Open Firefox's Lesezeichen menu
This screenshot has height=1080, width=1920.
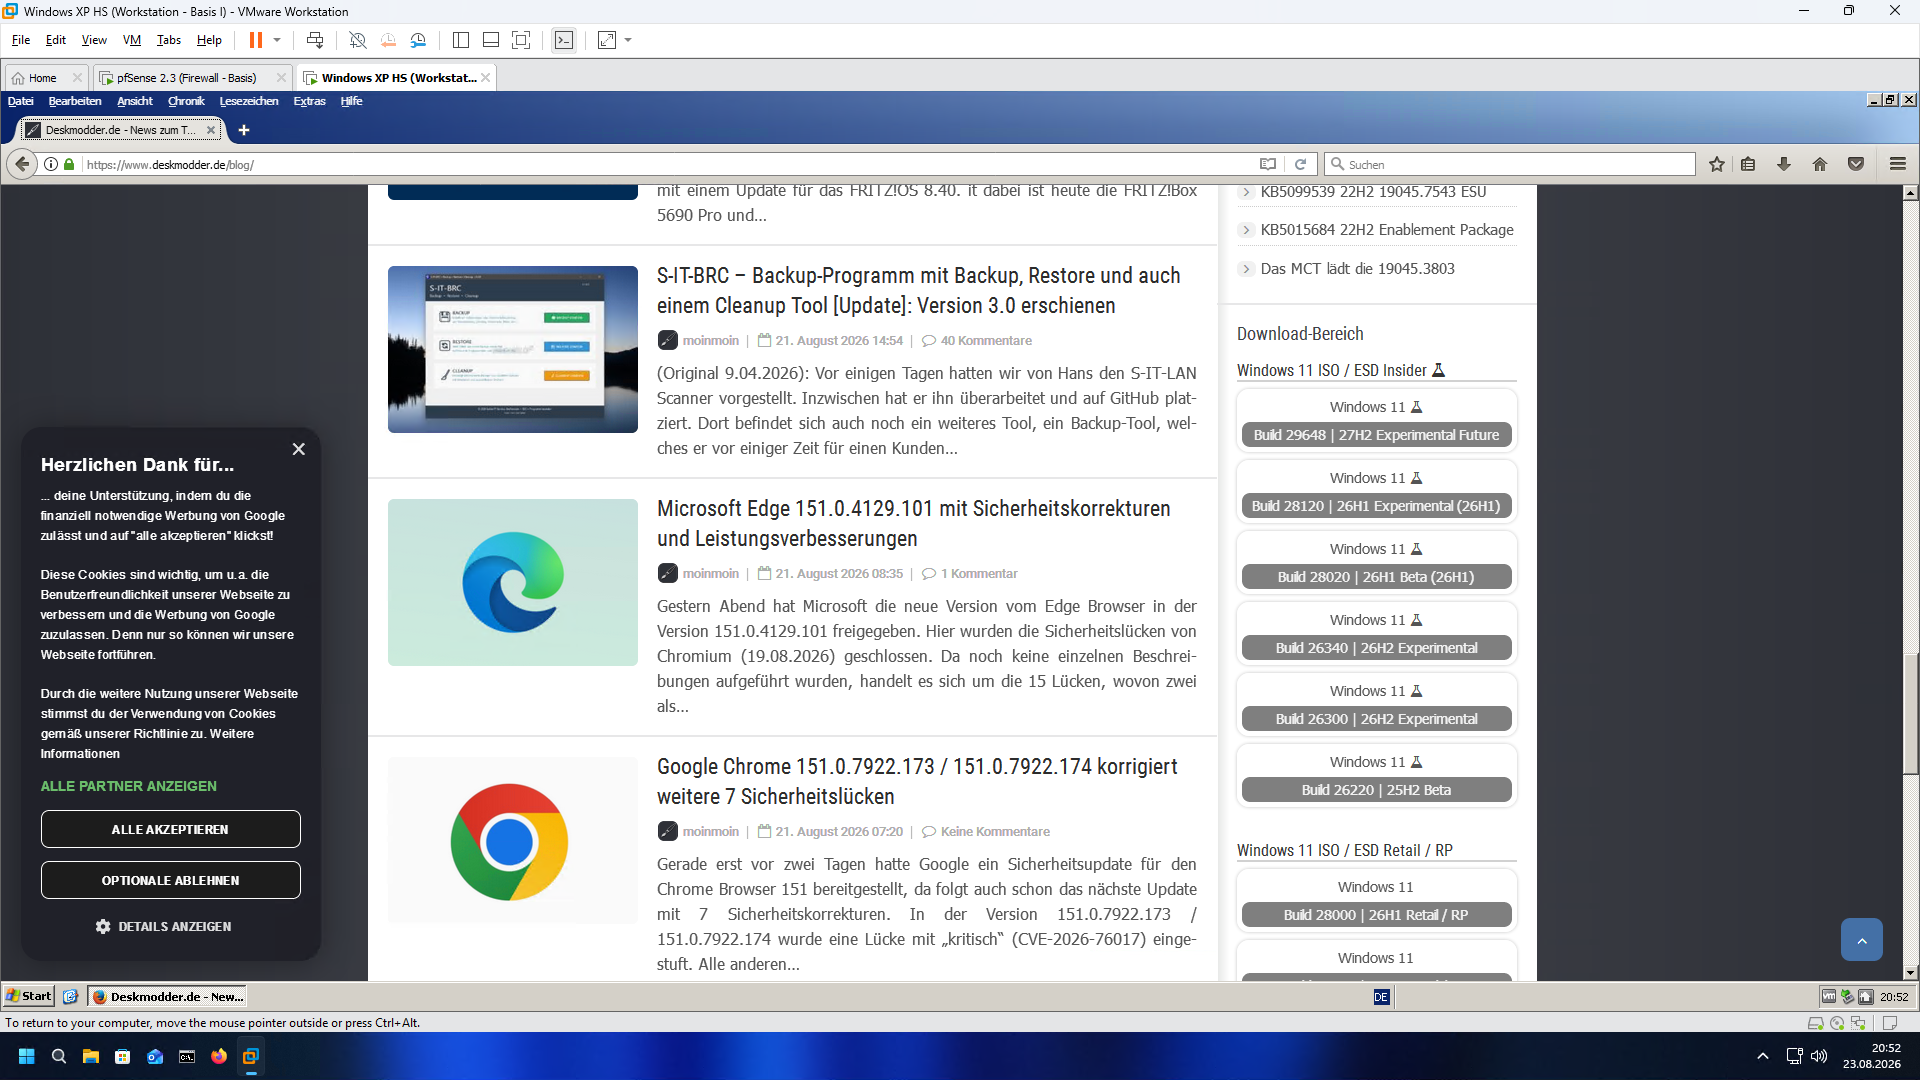coord(249,101)
